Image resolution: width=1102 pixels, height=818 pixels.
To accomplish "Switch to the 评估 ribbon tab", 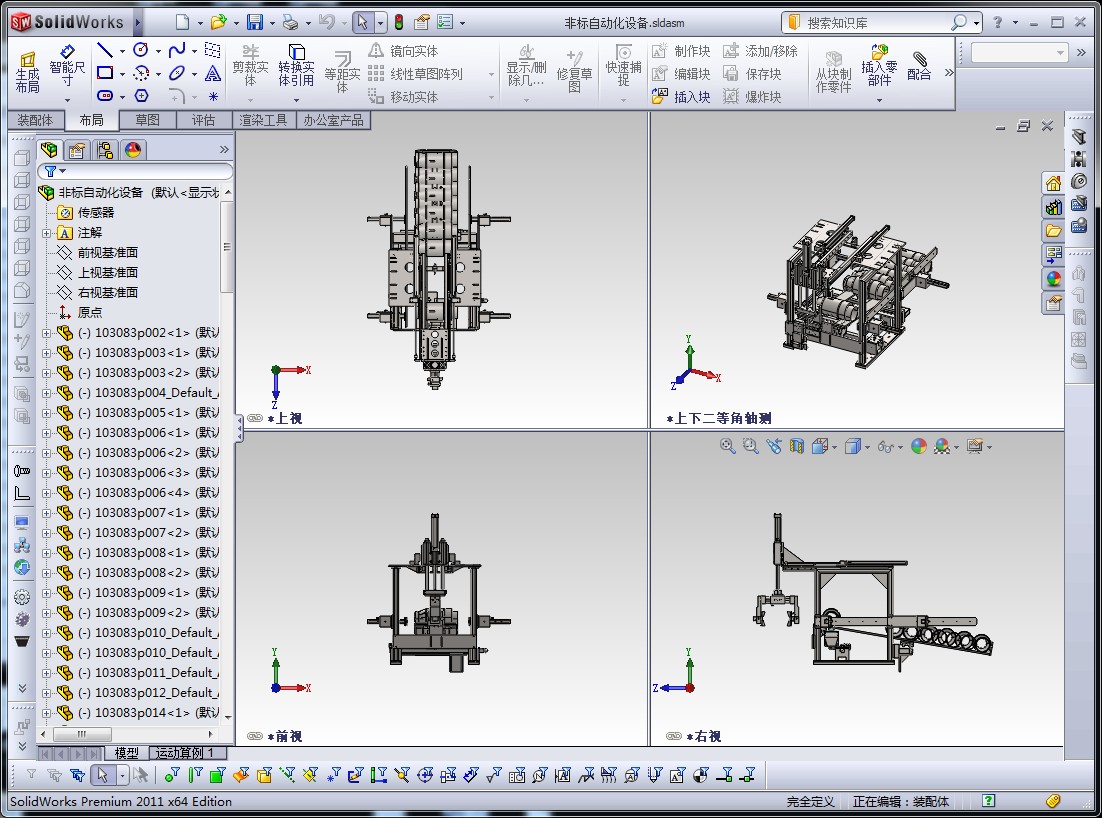I will pos(203,120).
